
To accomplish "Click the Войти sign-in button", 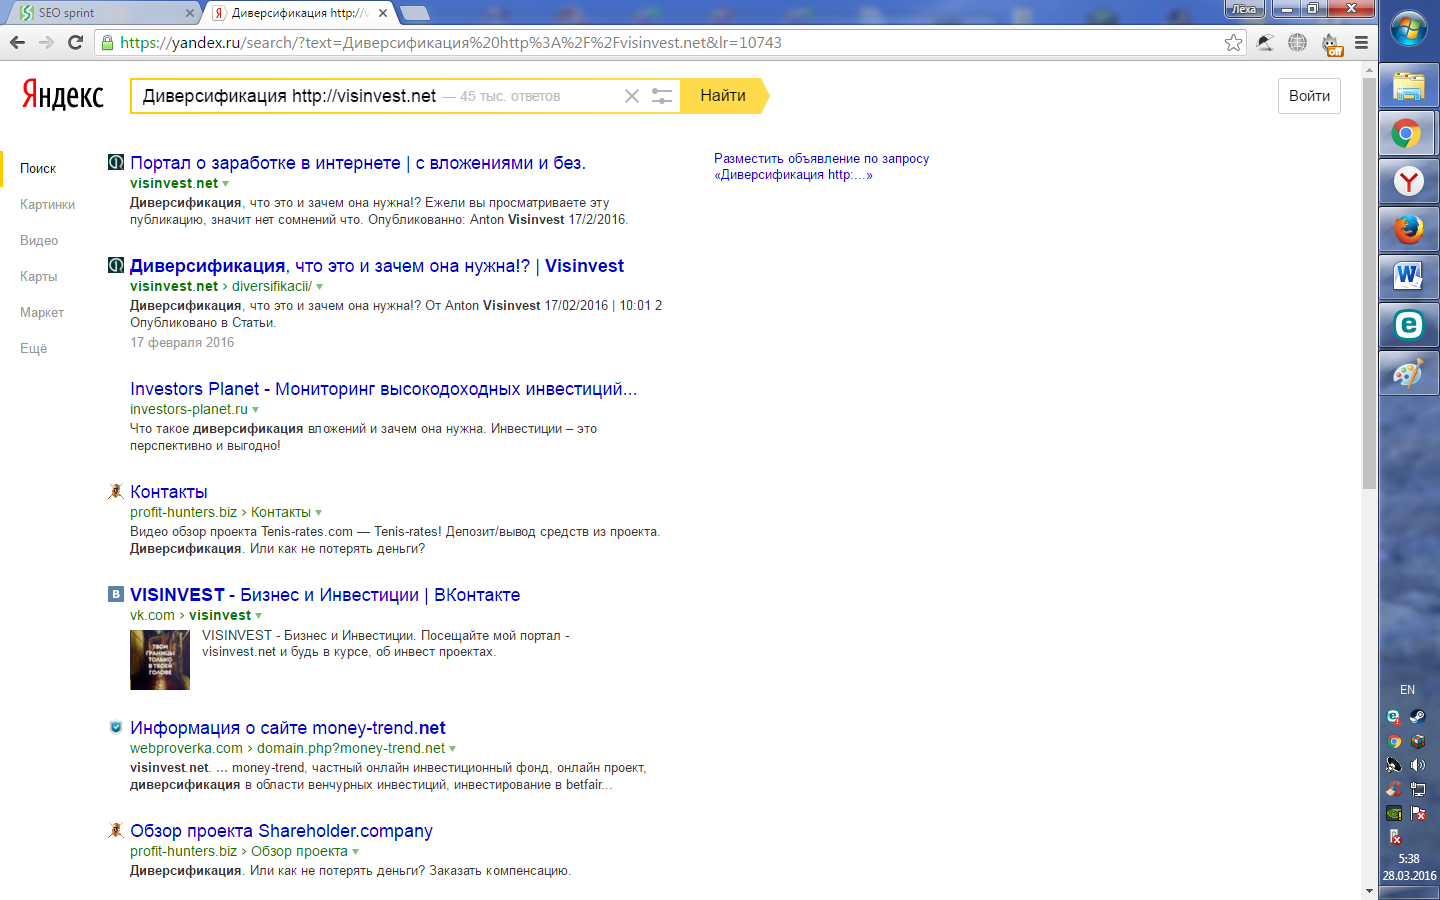I will pos(1309,96).
